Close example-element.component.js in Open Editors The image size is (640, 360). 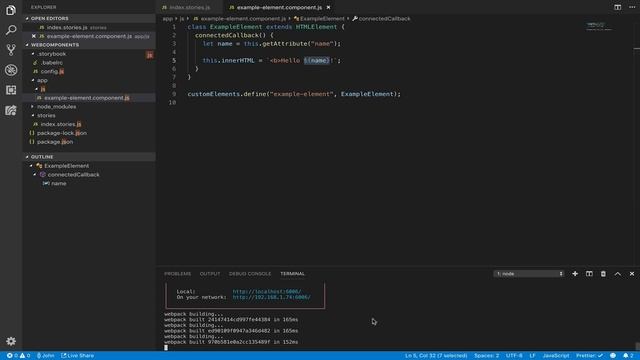(x=34, y=36)
